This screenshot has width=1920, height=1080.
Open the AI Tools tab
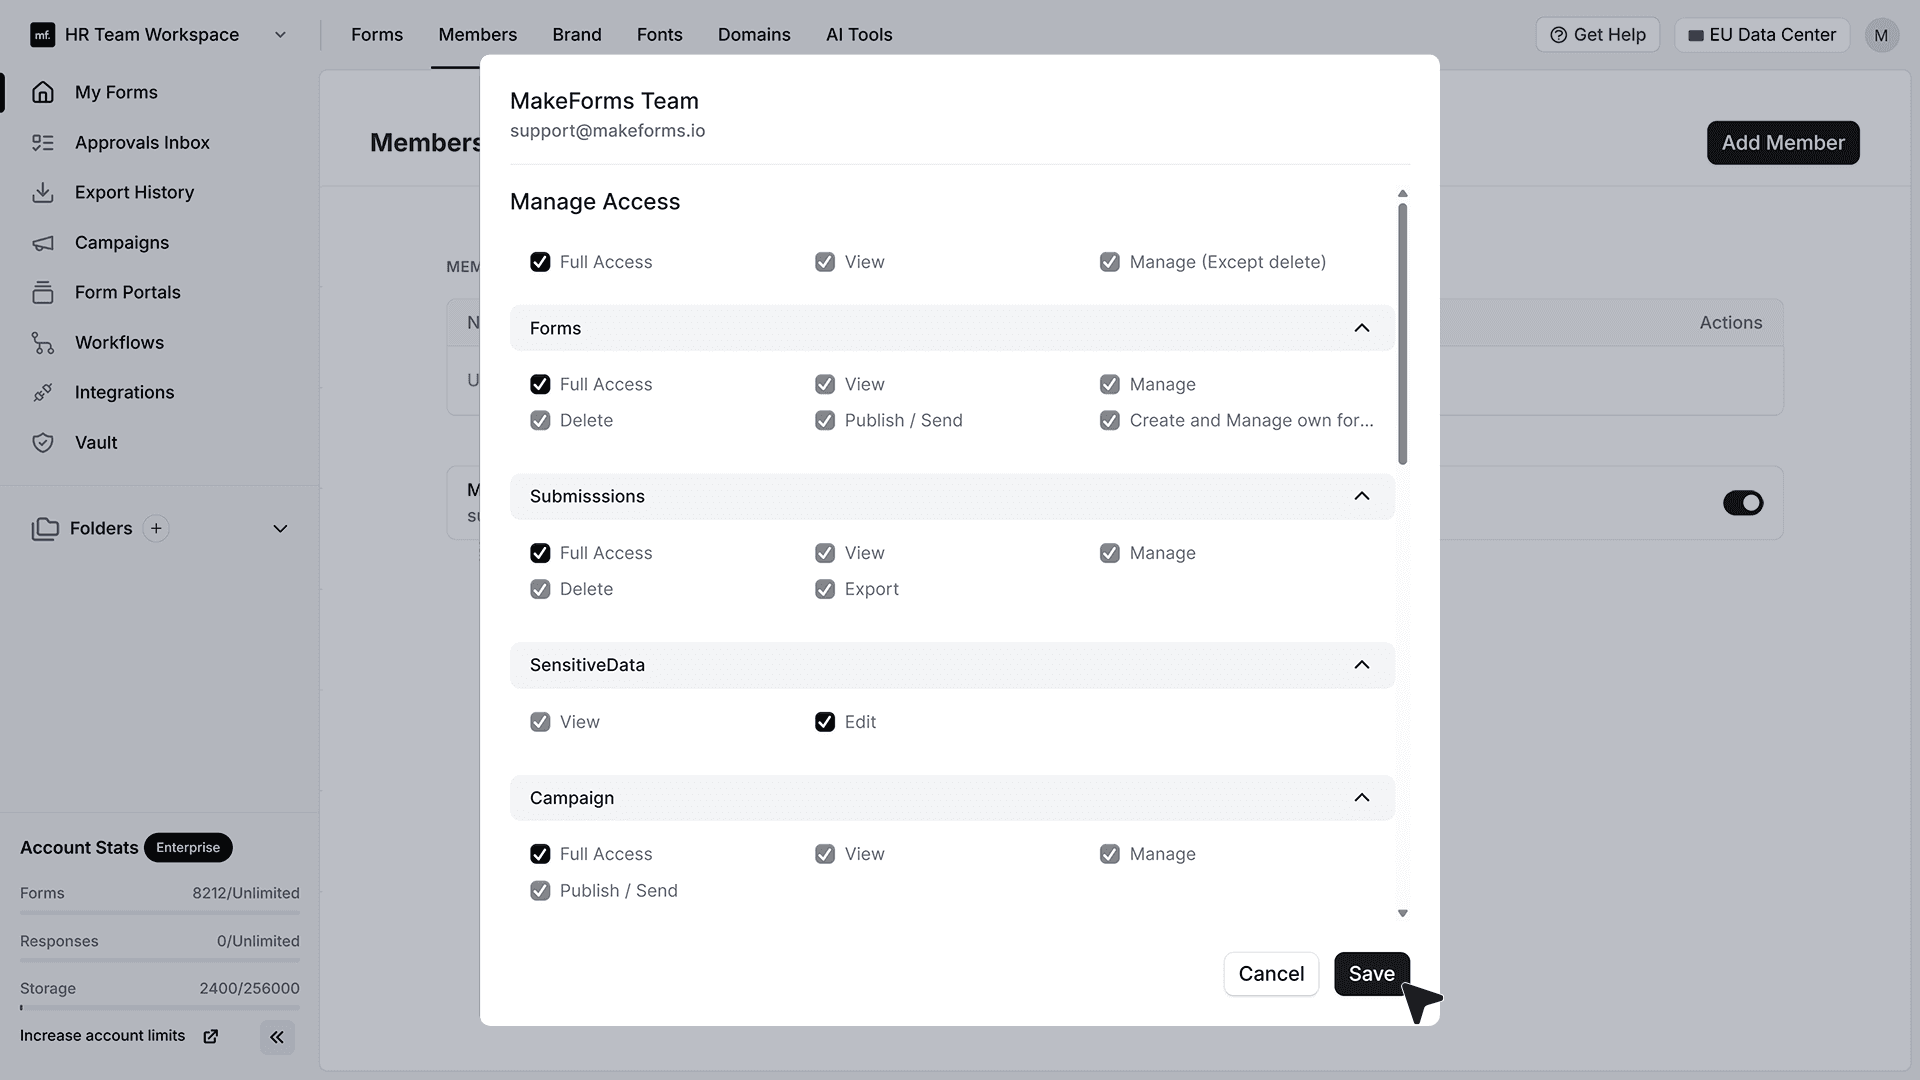click(x=859, y=35)
